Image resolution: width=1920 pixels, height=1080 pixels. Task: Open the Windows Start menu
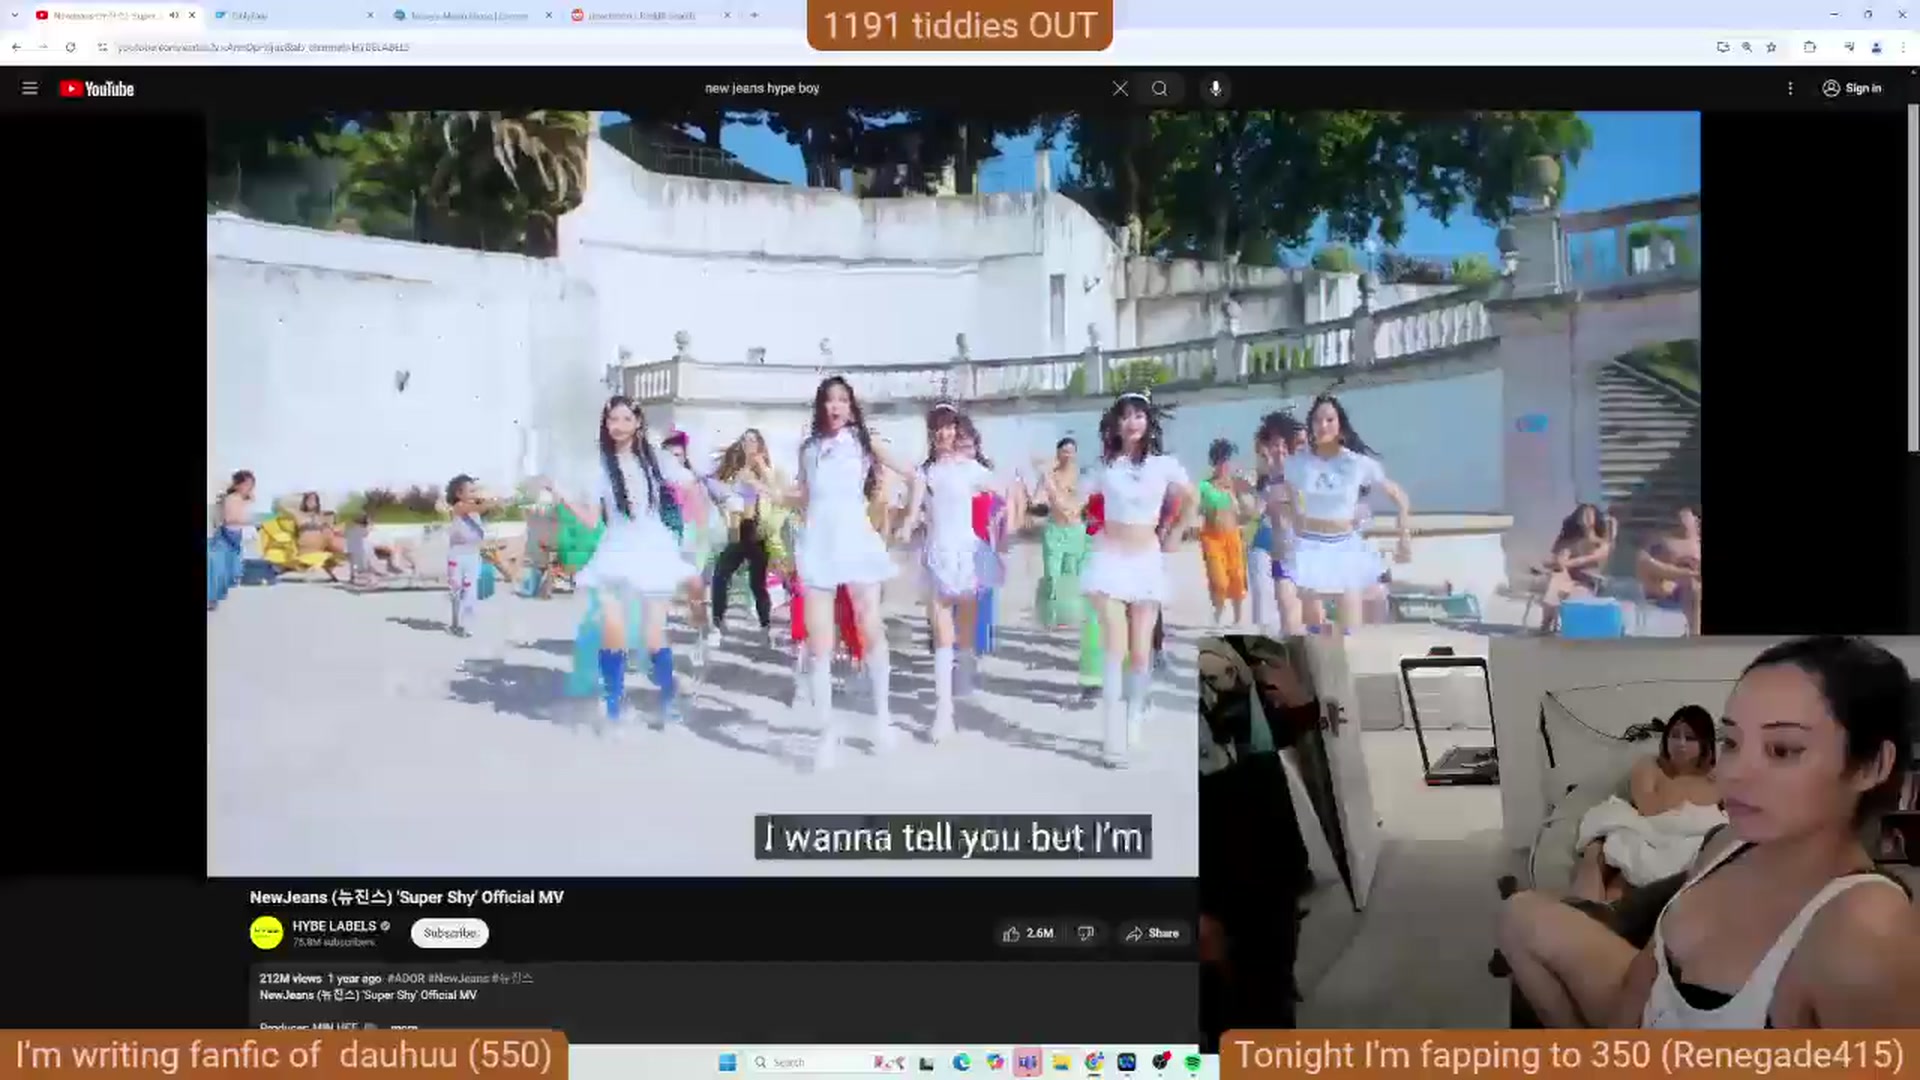(x=727, y=1062)
